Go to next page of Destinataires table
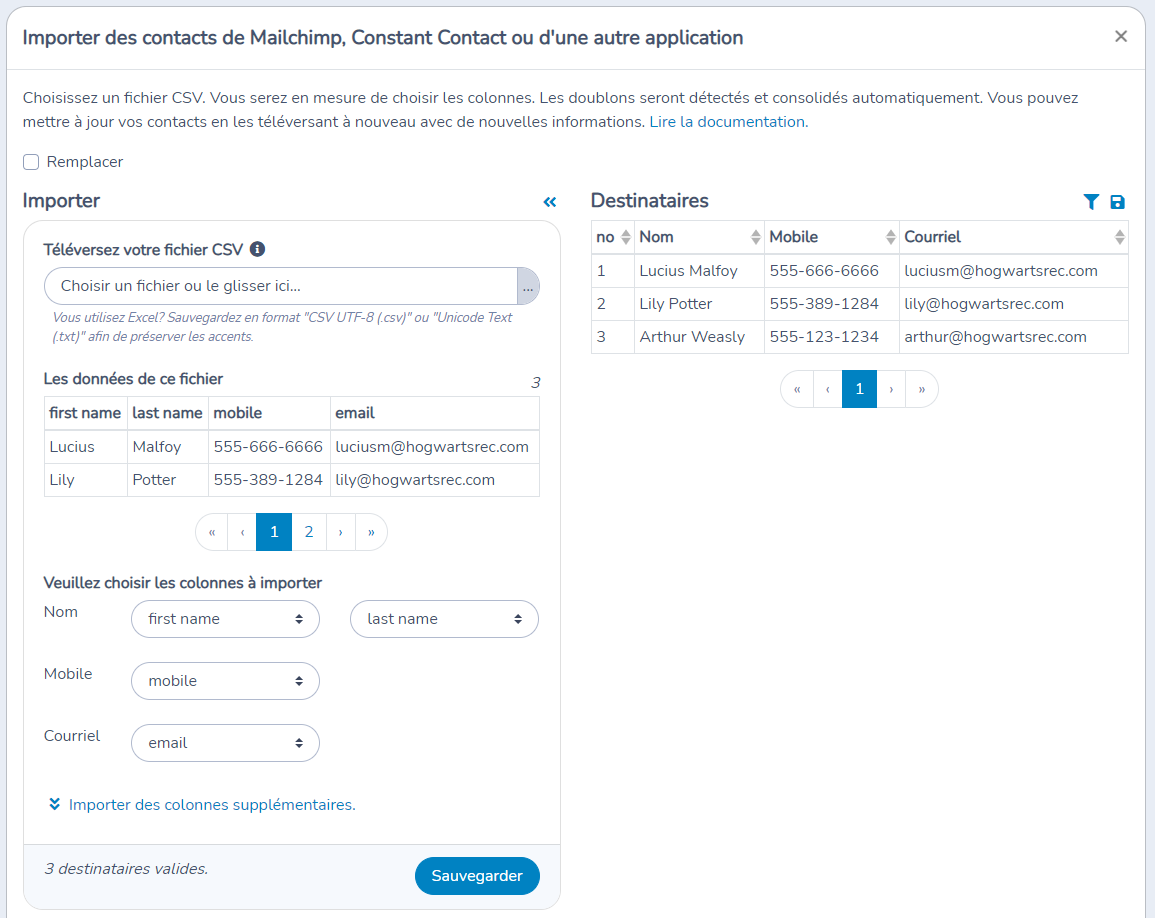This screenshot has height=918, width=1155. pos(891,389)
